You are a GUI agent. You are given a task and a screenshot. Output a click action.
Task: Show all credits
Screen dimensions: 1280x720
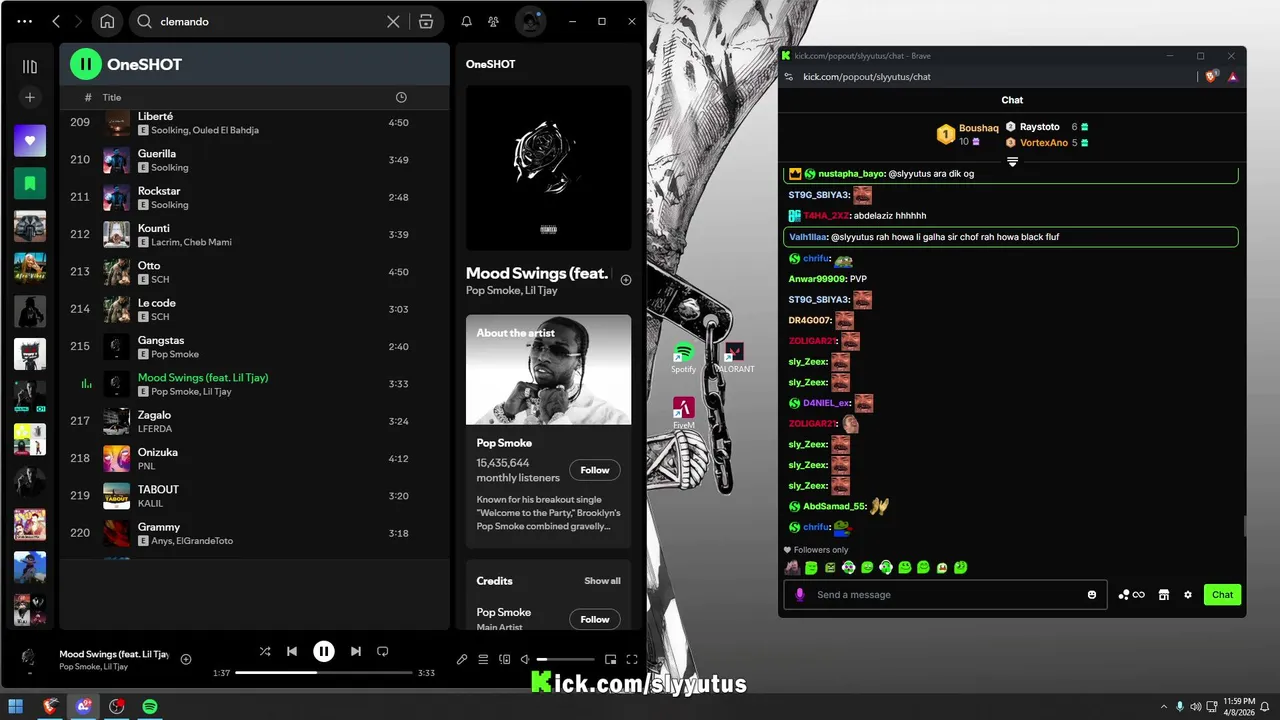pos(602,581)
